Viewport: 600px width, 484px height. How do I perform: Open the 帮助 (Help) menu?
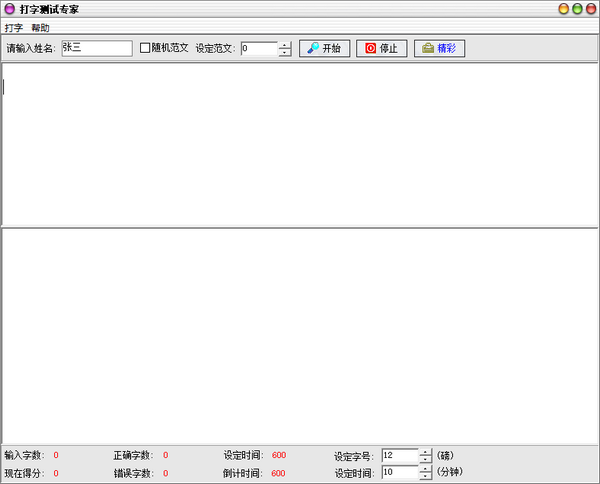[x=40, y=27]
